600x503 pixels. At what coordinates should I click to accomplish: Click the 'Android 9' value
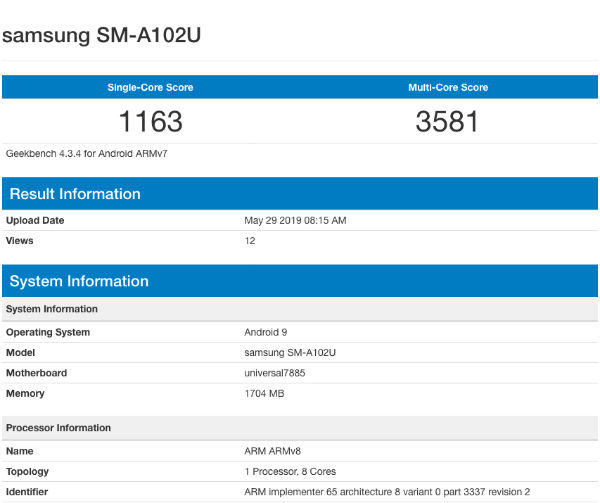coord(266,332)
